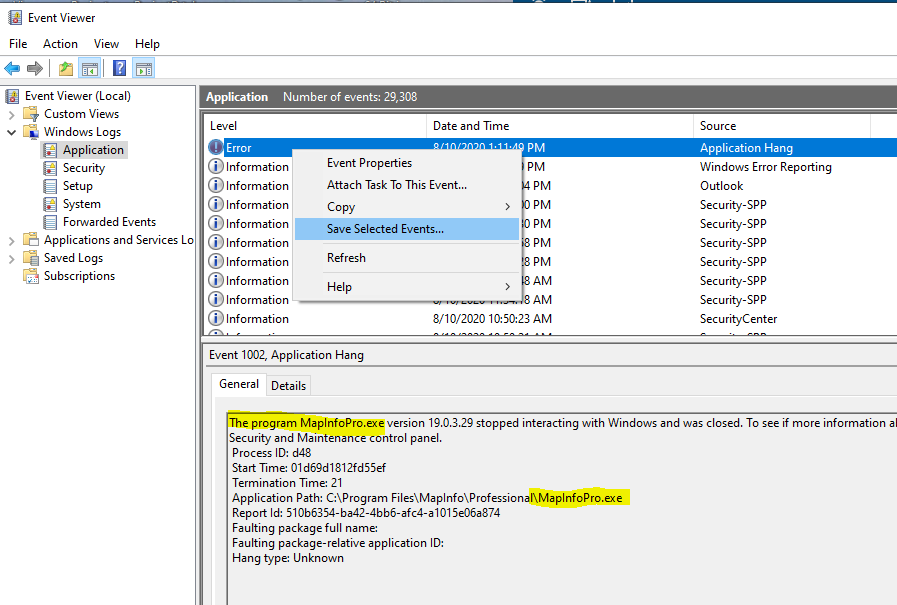This screenshot has height=605, width=897.
Task: Expand the Custom Views tree node
Action: (11, 114)
